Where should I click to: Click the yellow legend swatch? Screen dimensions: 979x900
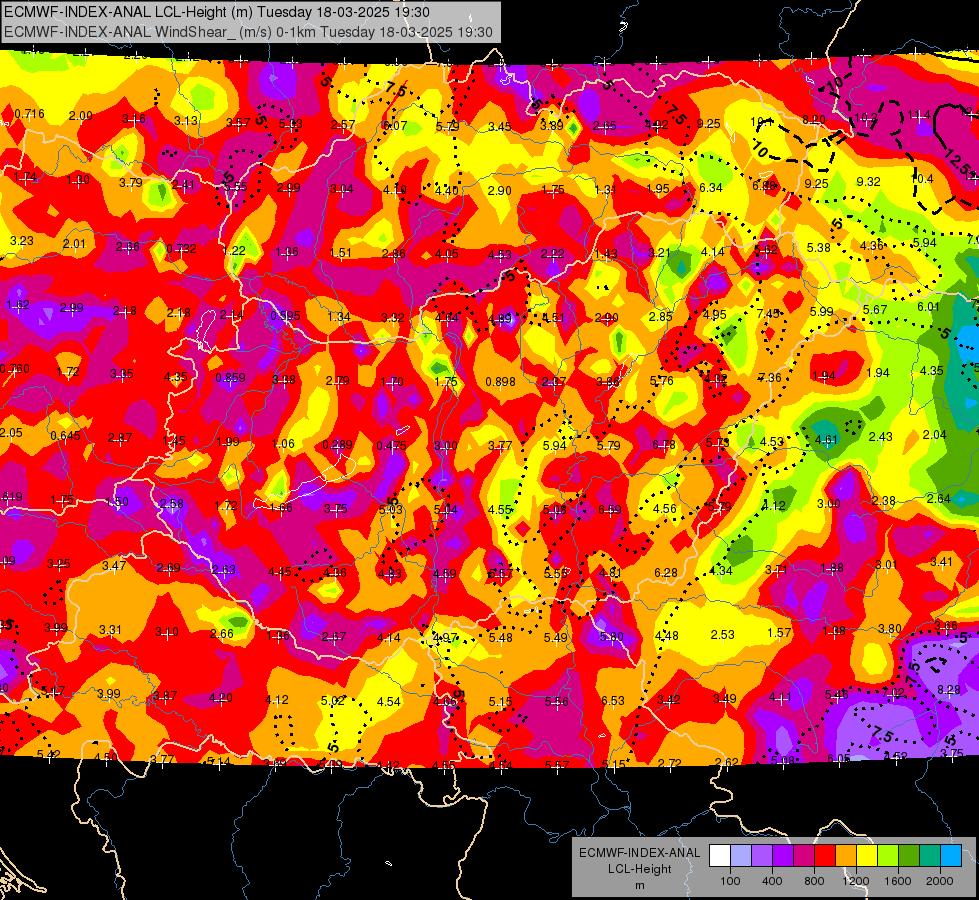coord(867,856)
